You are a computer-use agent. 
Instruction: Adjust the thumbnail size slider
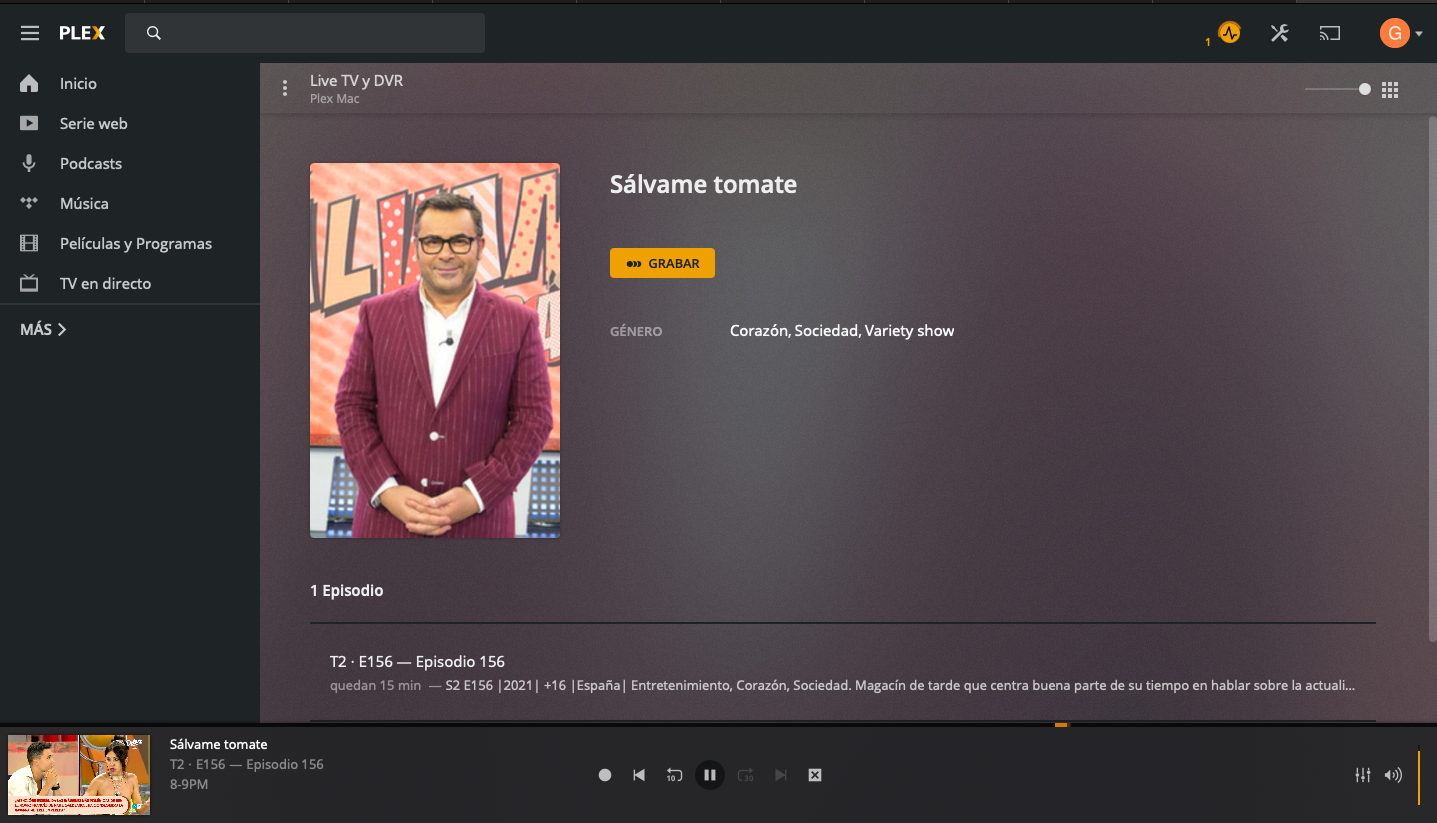pyautogui.click(x=1364, y=89)
